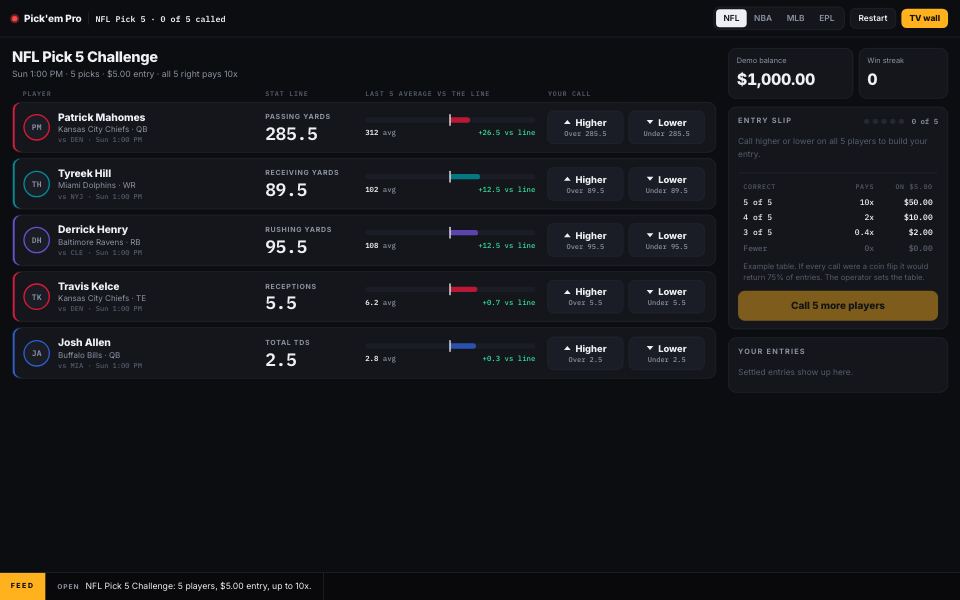Click the PM avatar for Patrick Mahomes
Viewport: 960px width, 600px height.
[x=37, y=127]
